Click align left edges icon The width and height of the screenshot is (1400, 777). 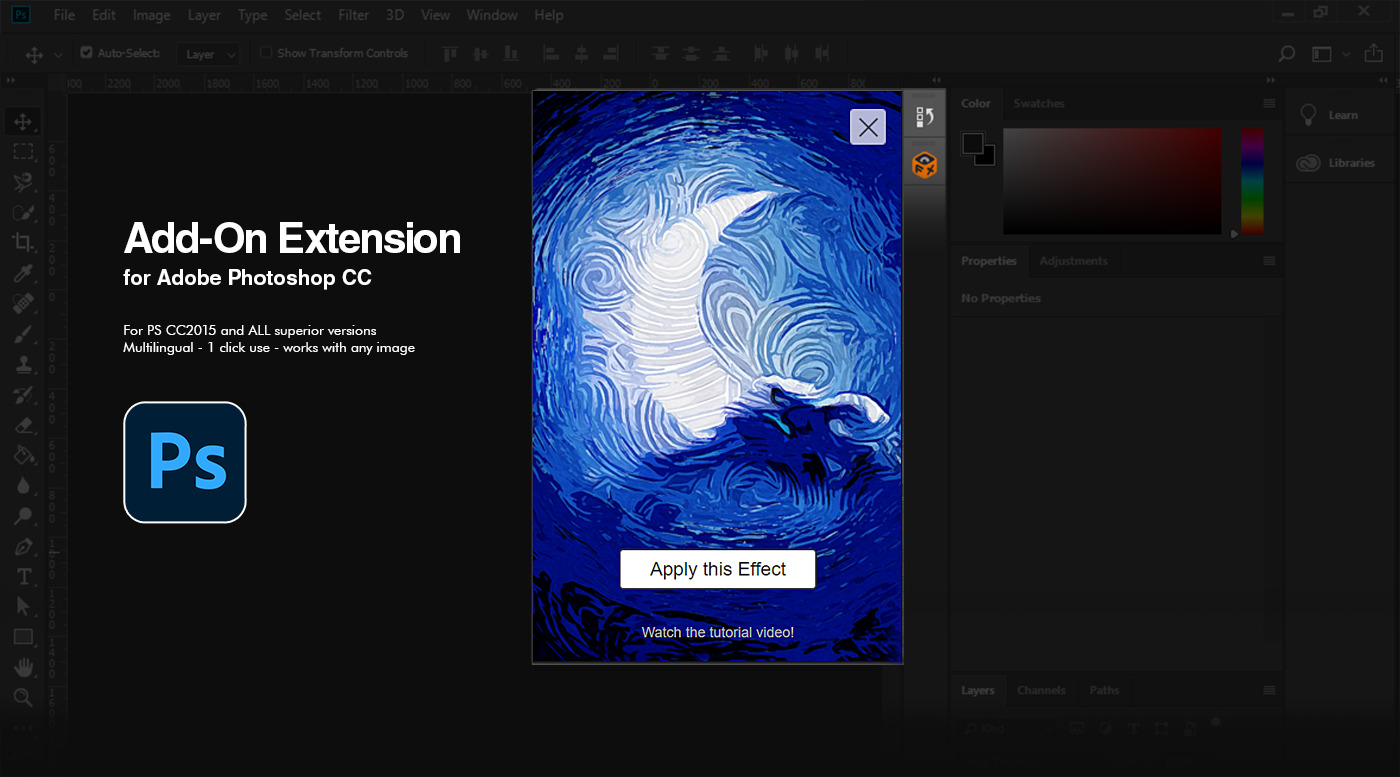551,54
